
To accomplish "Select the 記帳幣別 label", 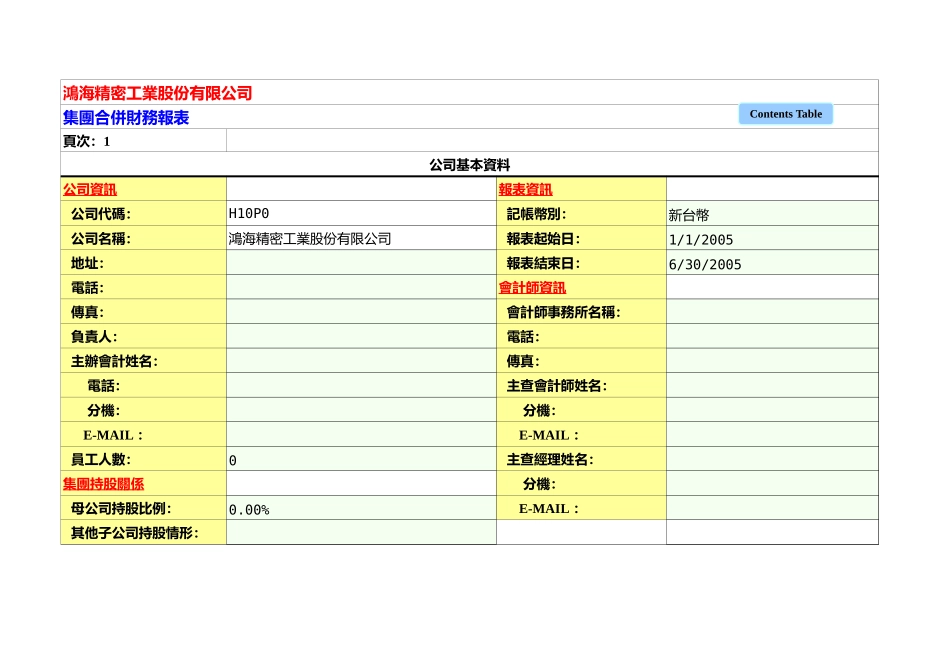I will point(536,214).
